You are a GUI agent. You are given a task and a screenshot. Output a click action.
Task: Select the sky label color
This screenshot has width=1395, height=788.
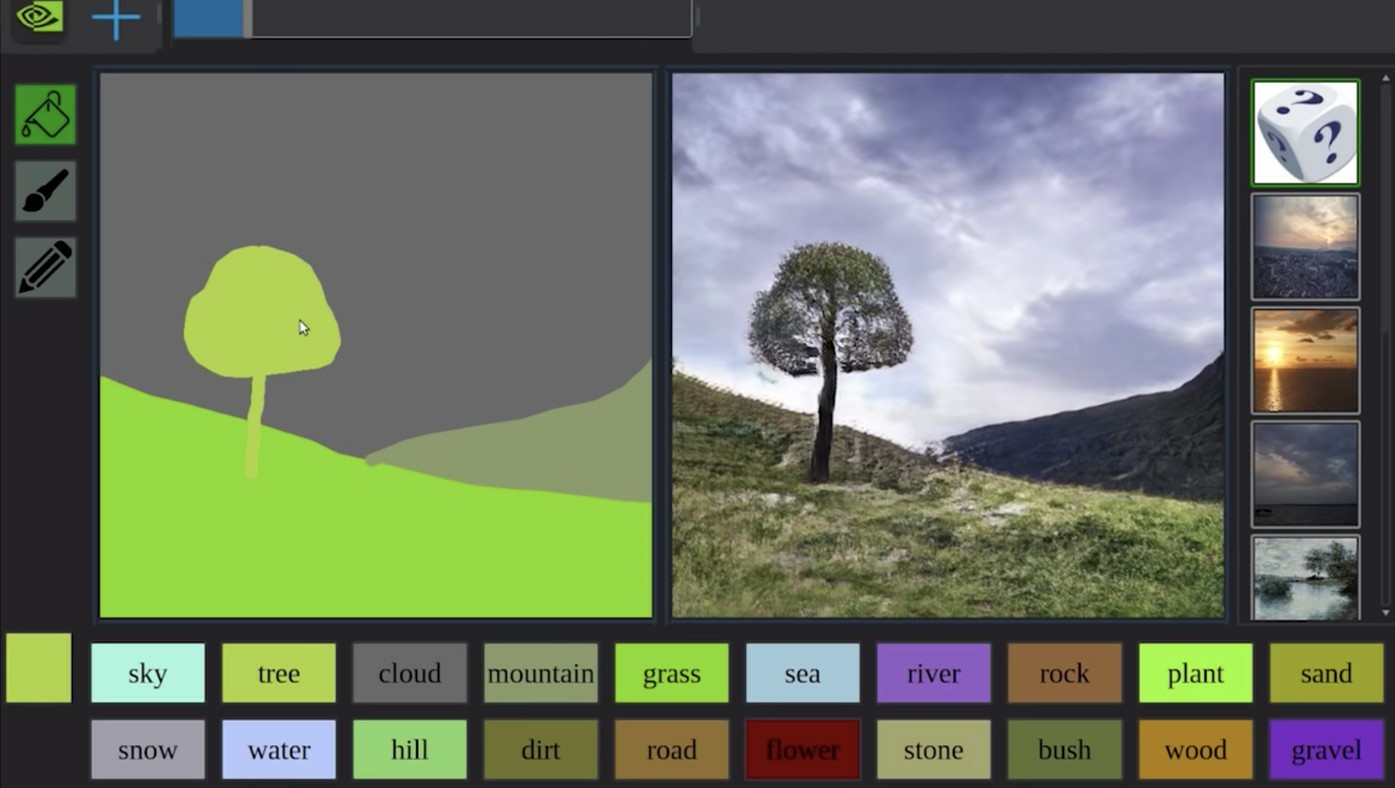(148, 673)
